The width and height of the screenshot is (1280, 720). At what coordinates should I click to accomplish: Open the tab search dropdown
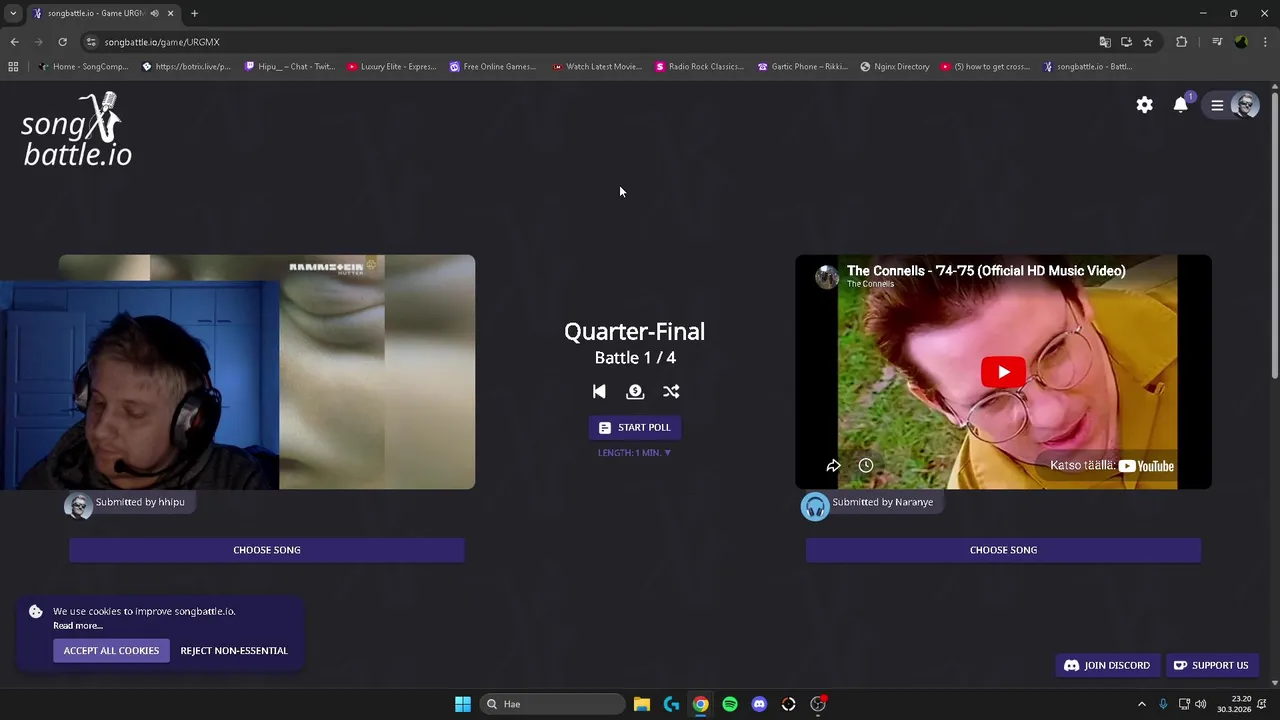[13, 13]
